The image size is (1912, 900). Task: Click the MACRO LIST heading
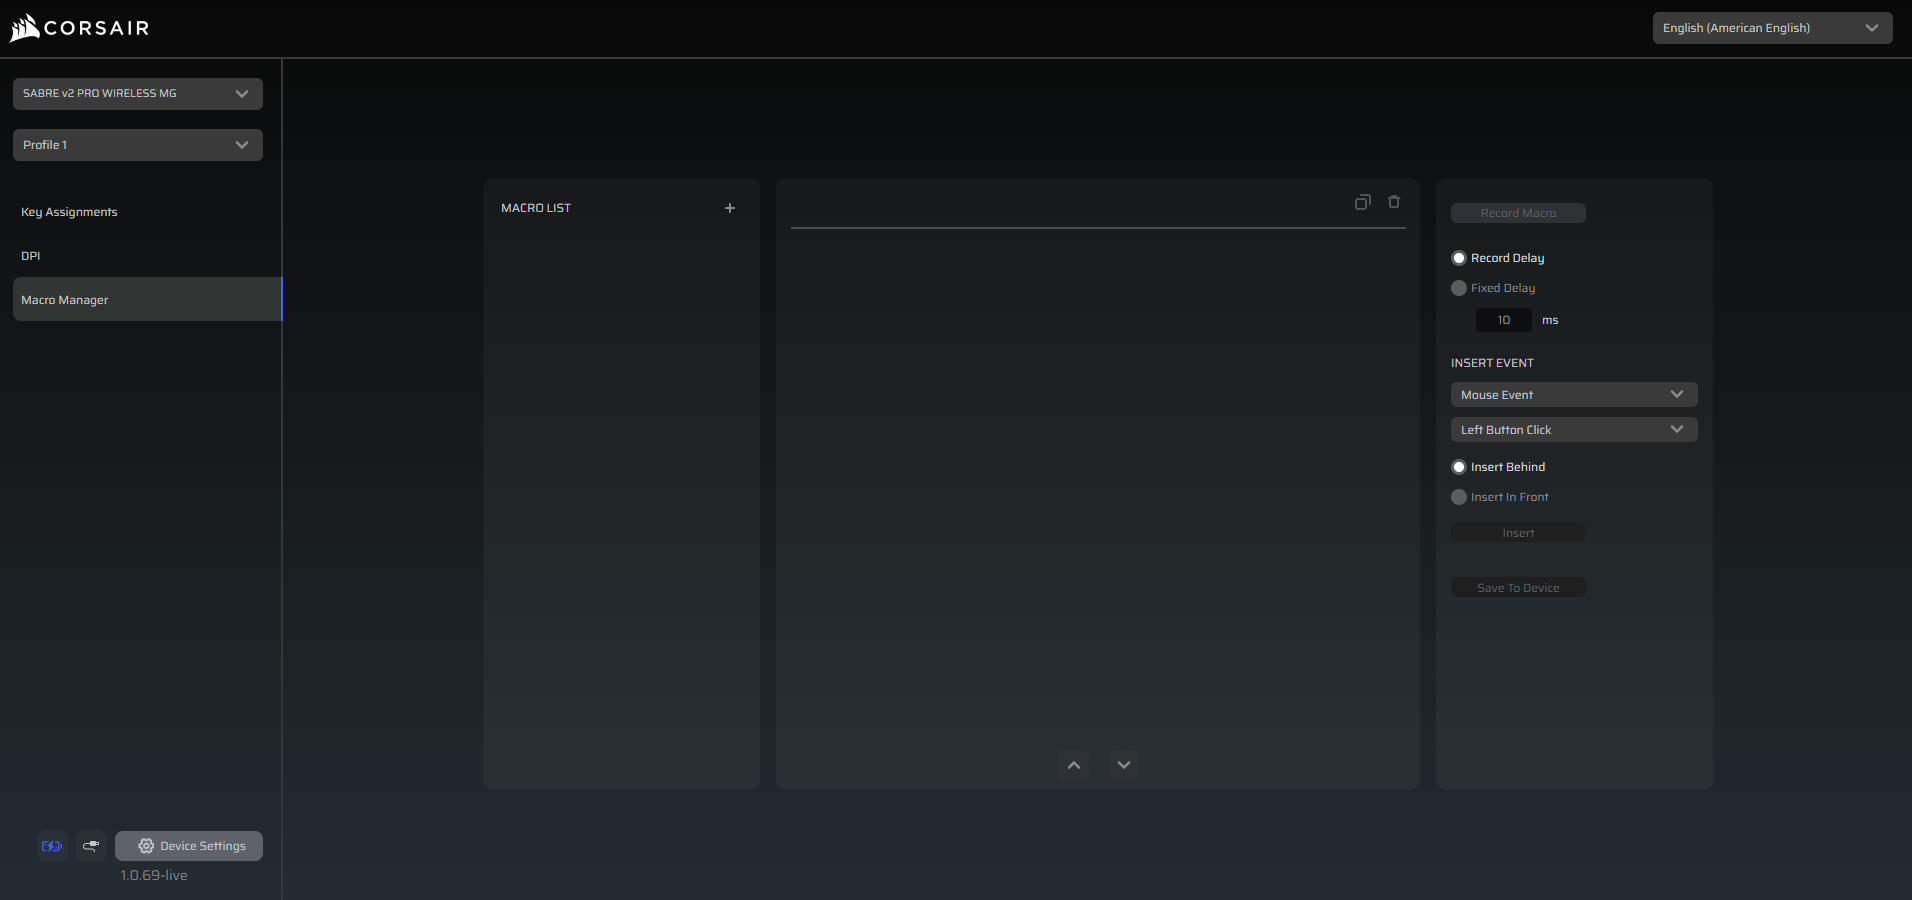coord(536,208)
